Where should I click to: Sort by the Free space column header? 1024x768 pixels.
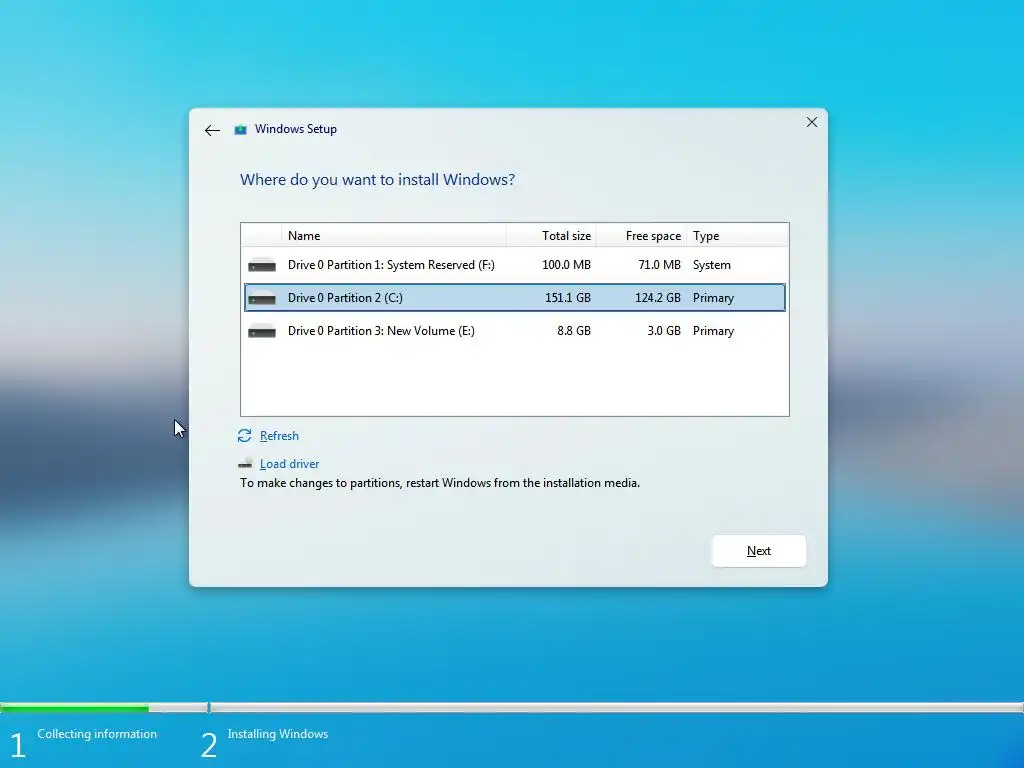(x=641, y=236)
